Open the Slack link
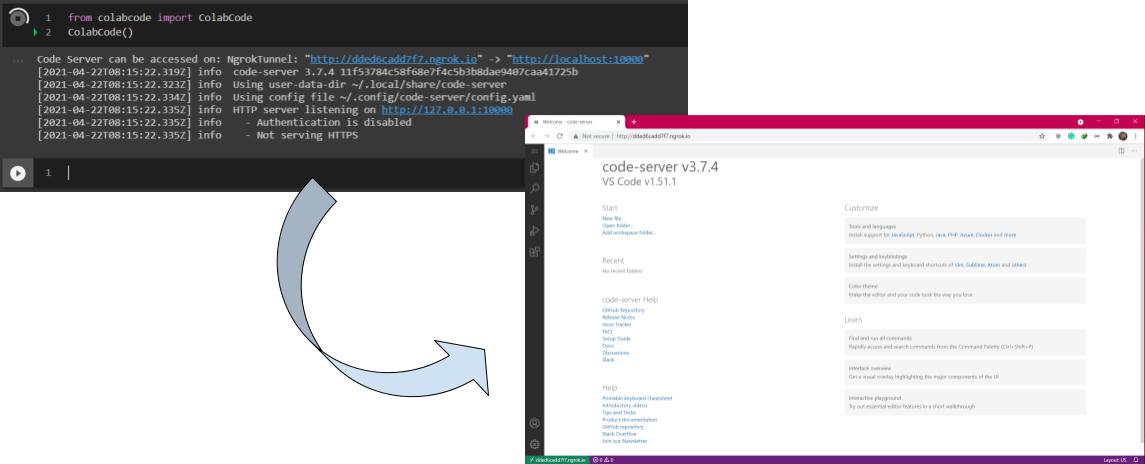This screenshot has height=464, width=1145. pos(608,360)
